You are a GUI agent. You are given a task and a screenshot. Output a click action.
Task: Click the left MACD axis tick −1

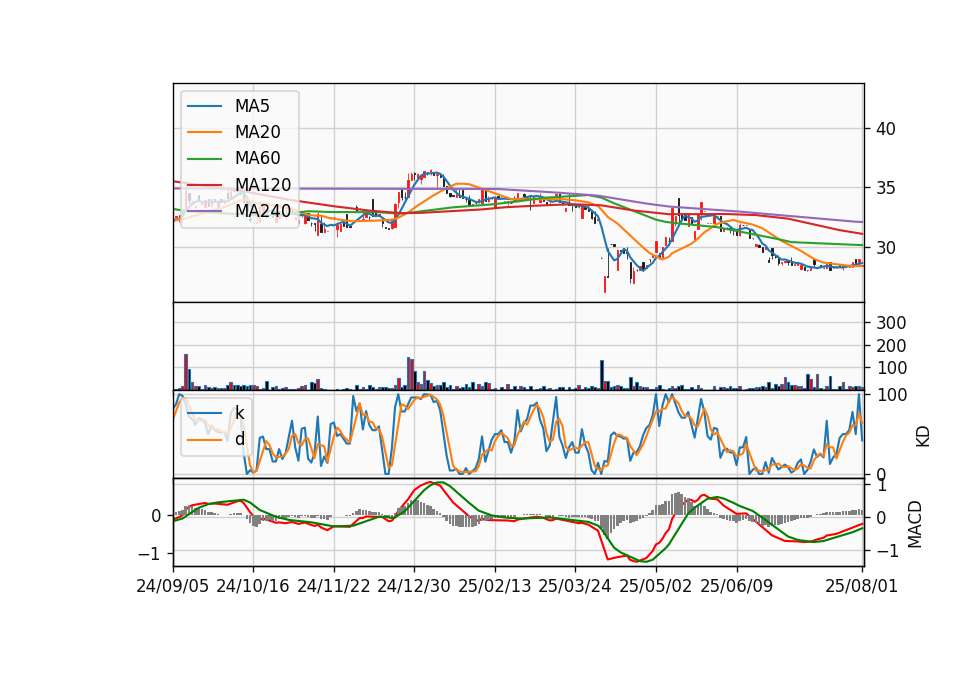click(149, 553)
